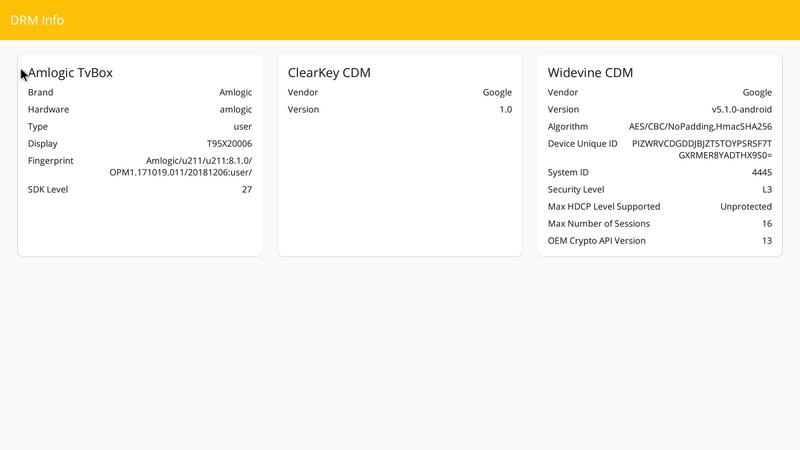The width and height of the screenshot is (800, 450).
Task: Click the Max HDCP value Unprotected
Action: click(746, 207)
